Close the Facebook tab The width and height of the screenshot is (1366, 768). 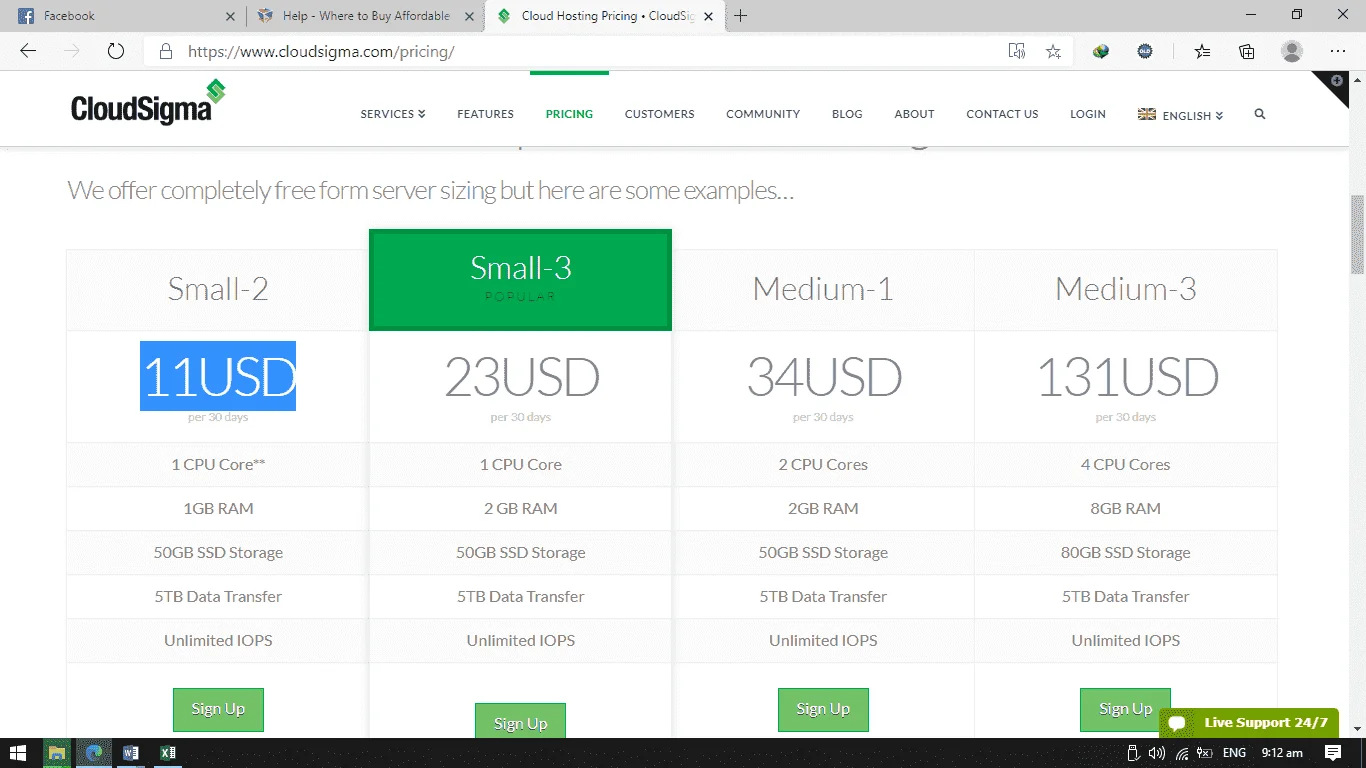[230, 16]
